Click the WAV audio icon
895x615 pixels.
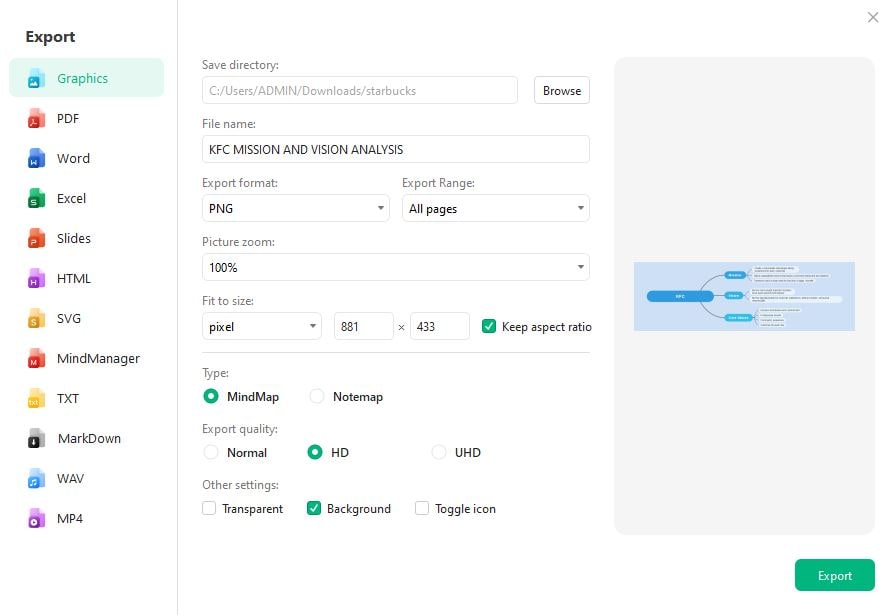(x=35, y=479)
